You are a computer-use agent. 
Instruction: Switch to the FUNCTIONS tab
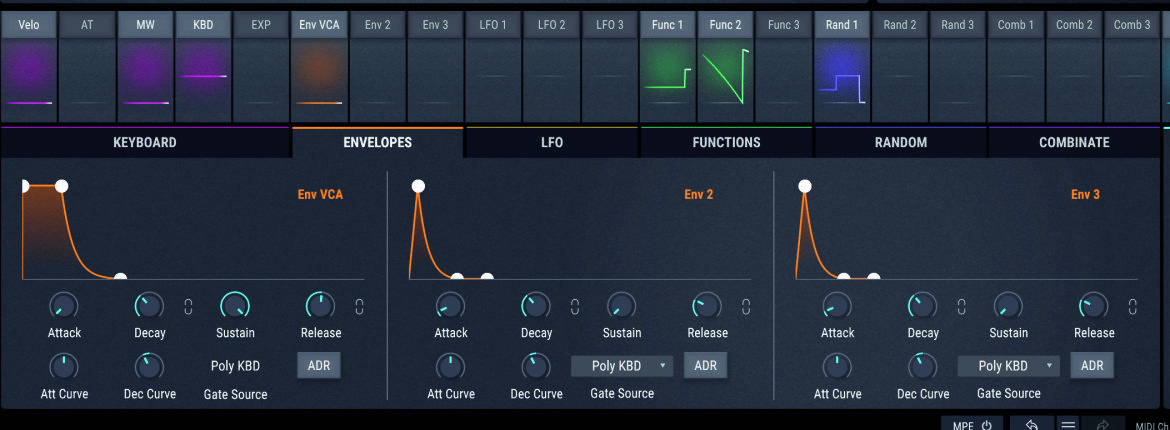[x=726, y=142]
